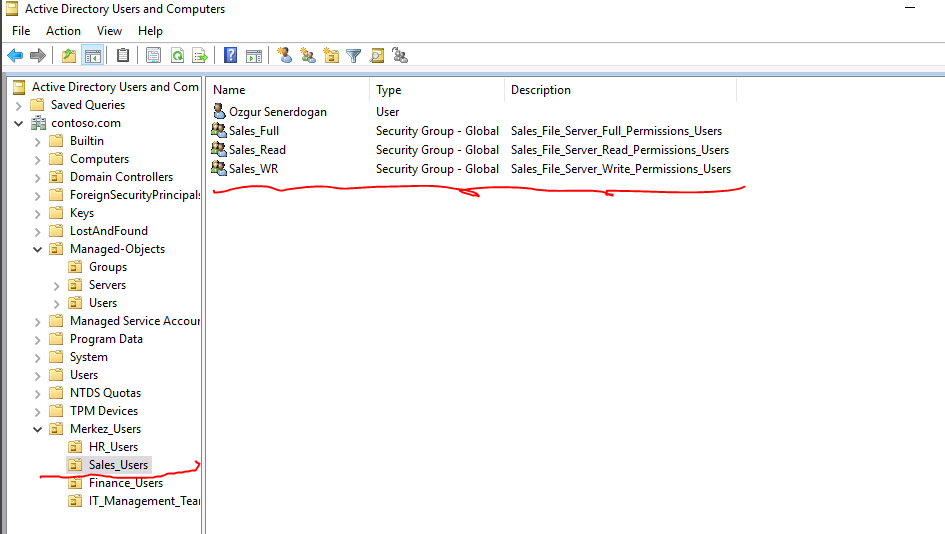Image resolution: width=945 pixels, height=534 pixels.
Task: Expand the Computers container
Action: coord(37,160)
